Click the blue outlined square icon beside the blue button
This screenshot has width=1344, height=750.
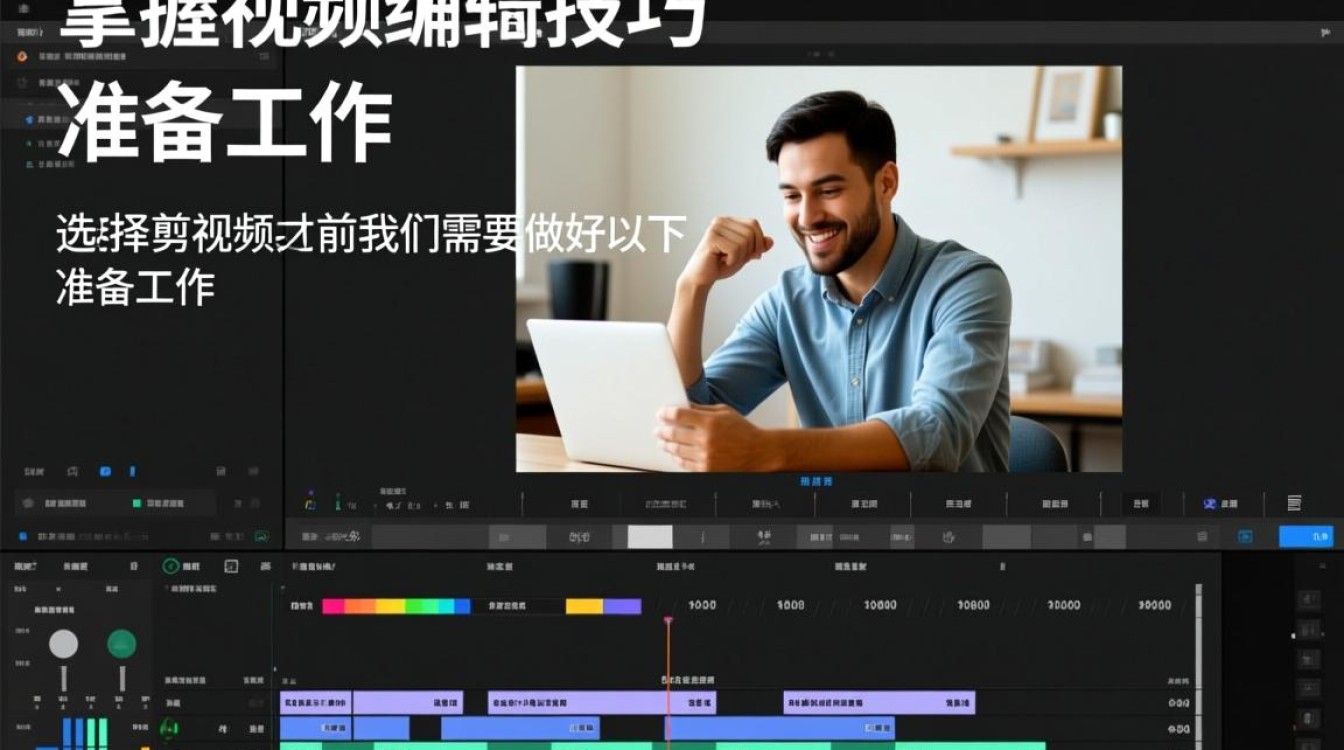tap(1245, 537)
